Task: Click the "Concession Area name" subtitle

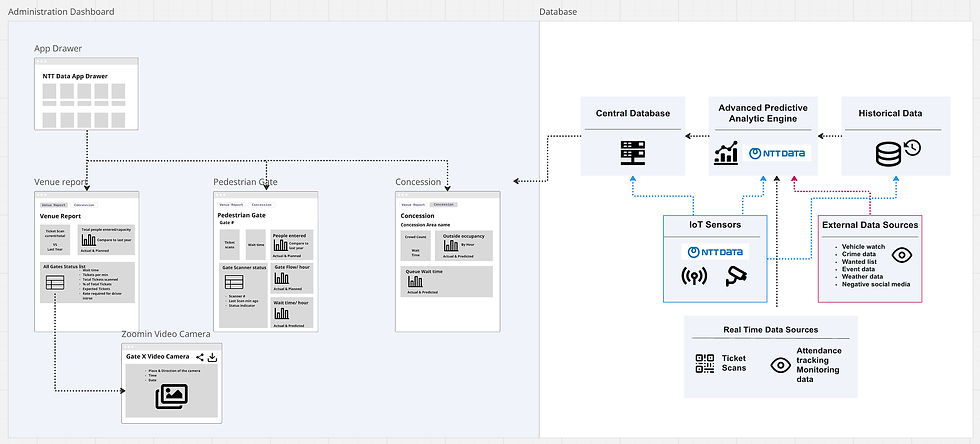Action: (425, 225)
